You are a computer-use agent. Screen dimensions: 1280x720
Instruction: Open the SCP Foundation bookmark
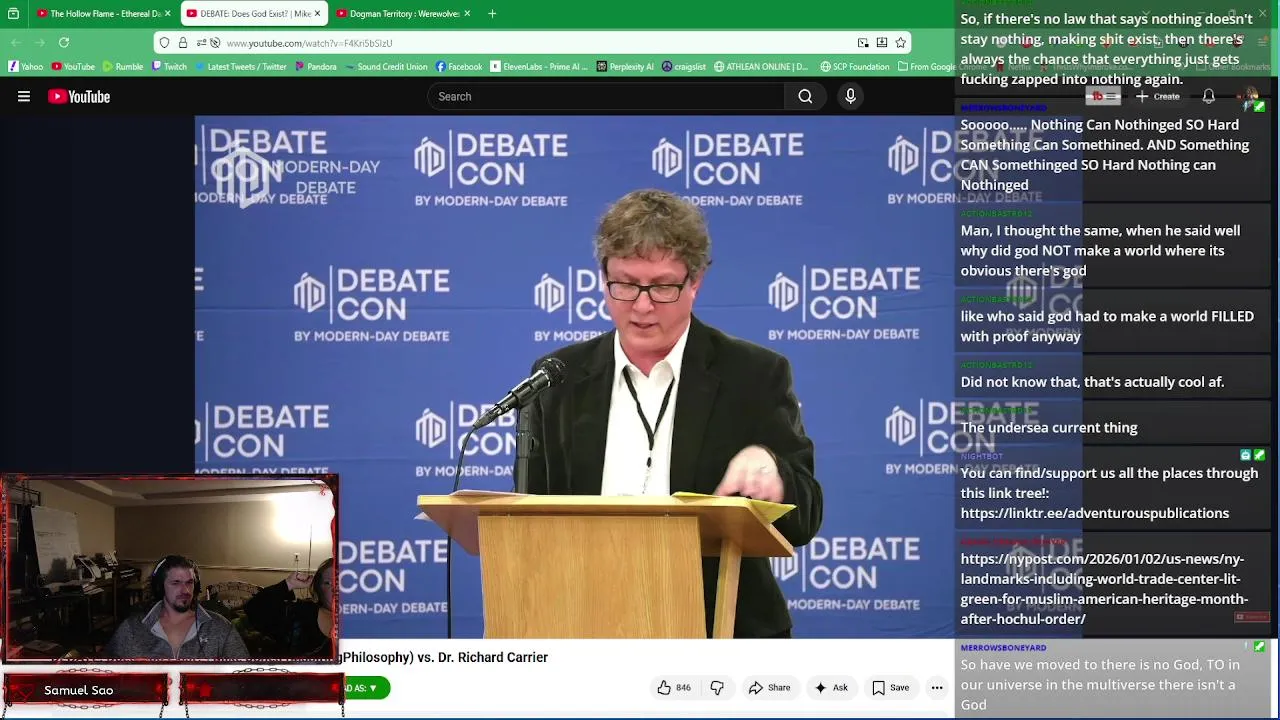point(855,67)
